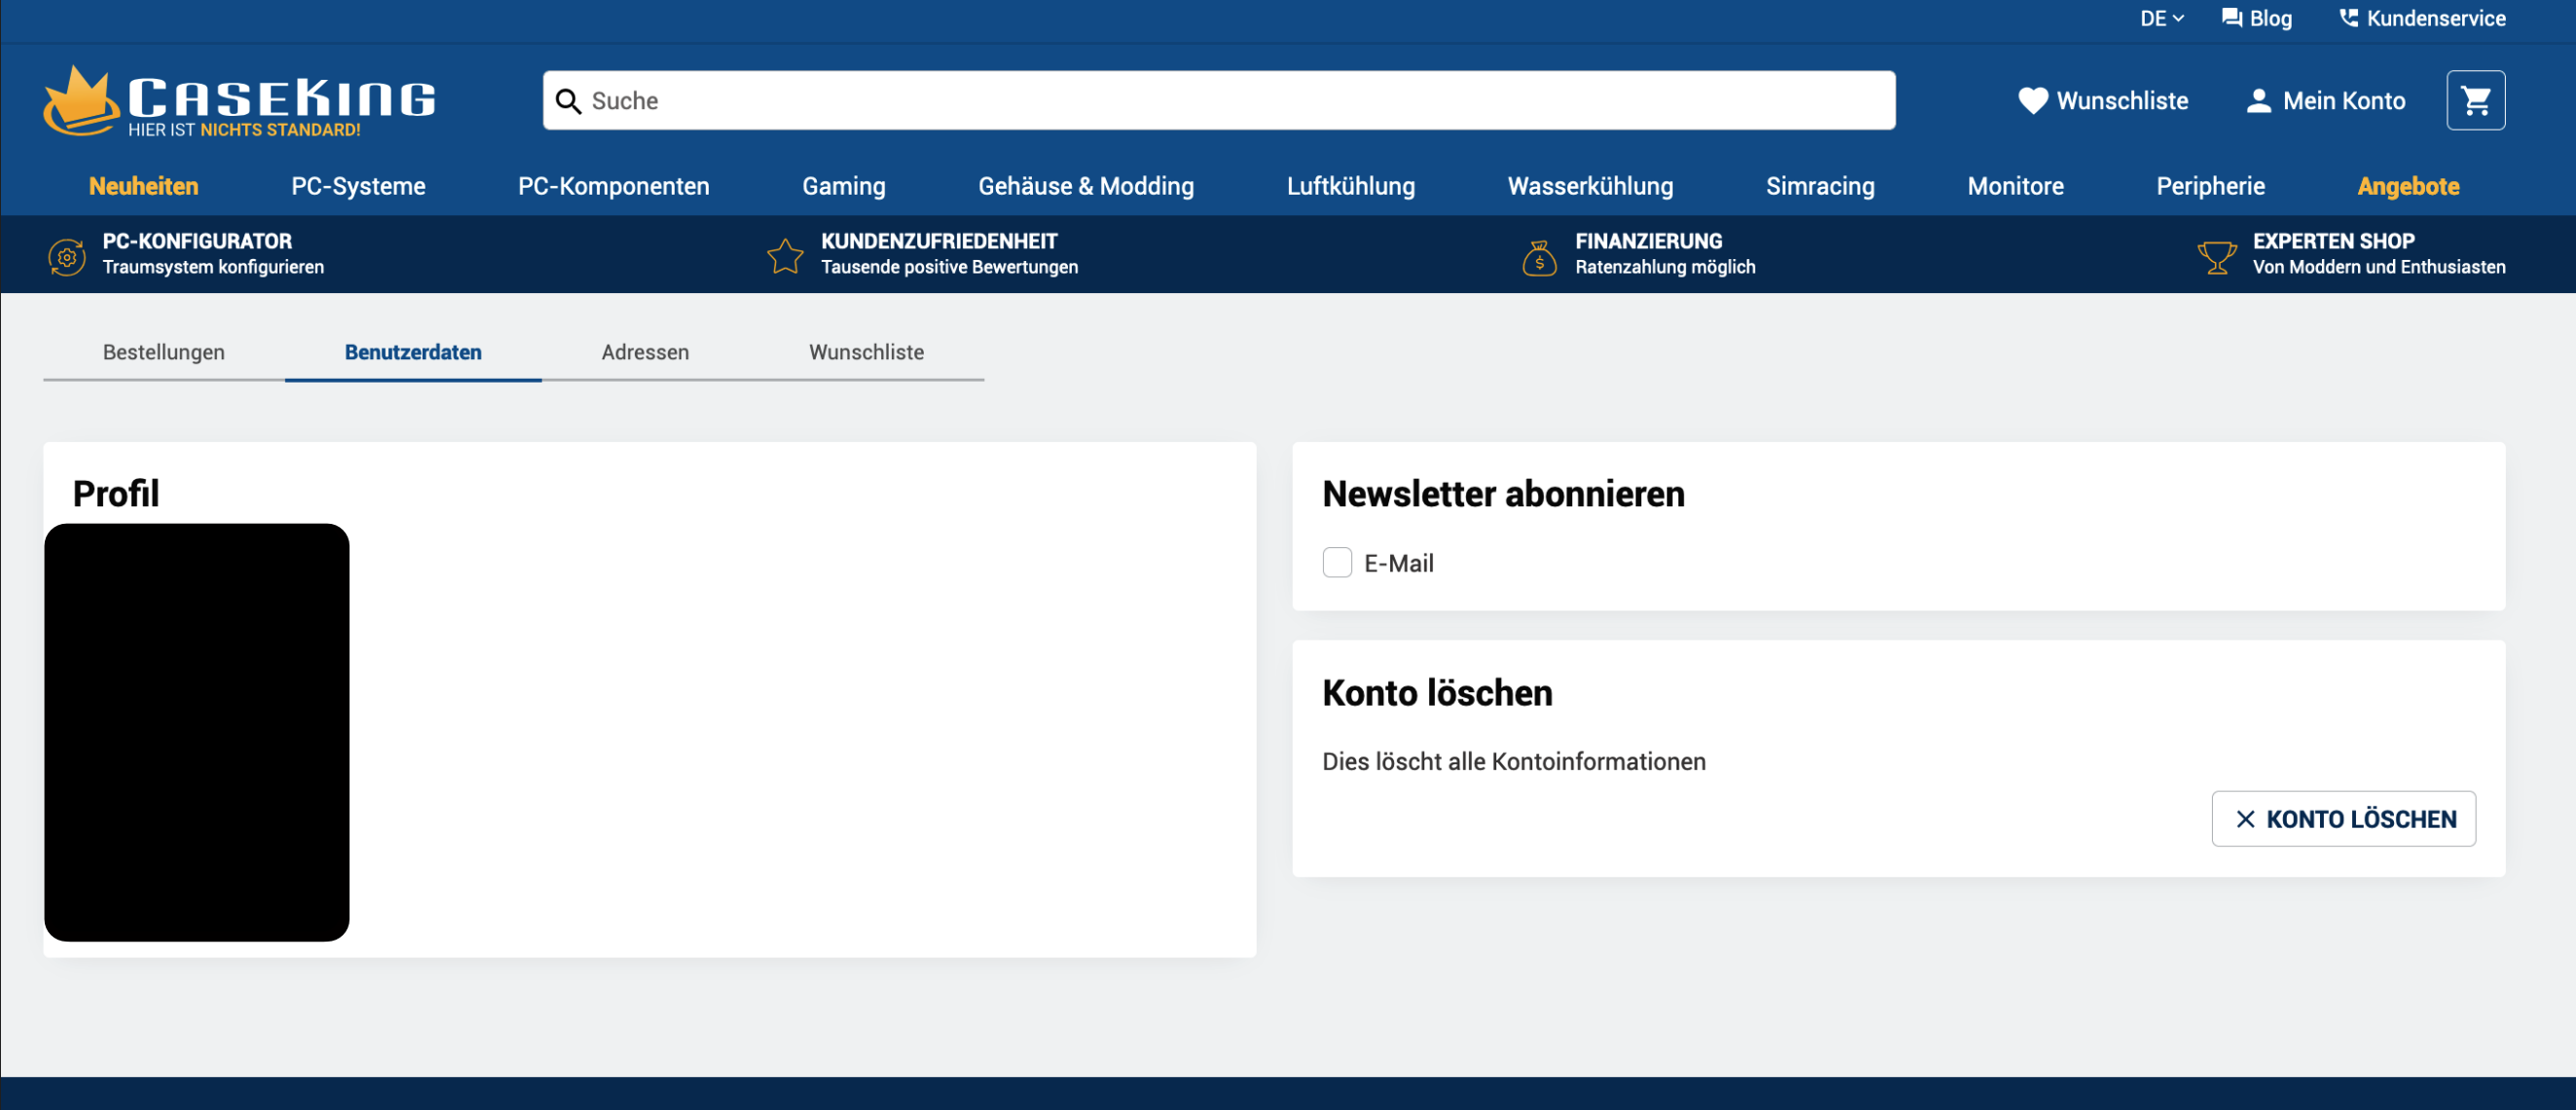Enable the E-Mail newsletter checkbox
2576x1110 pixels.
[1337, 563]
